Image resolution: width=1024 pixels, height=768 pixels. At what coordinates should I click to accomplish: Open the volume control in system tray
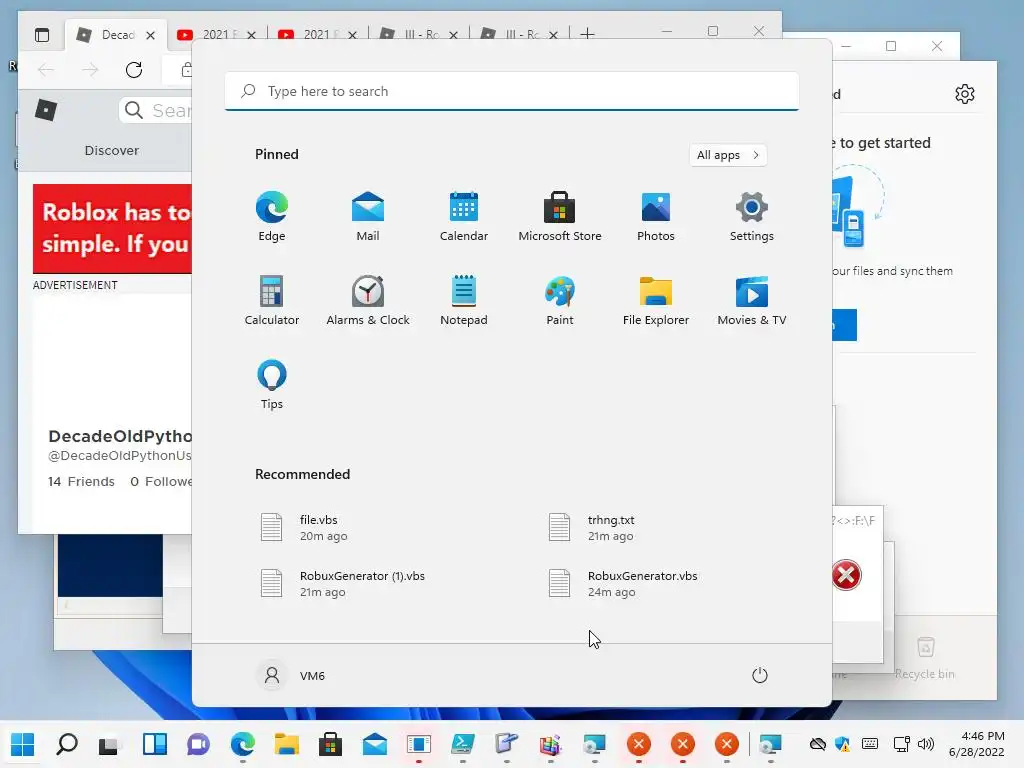pos(926,744)
